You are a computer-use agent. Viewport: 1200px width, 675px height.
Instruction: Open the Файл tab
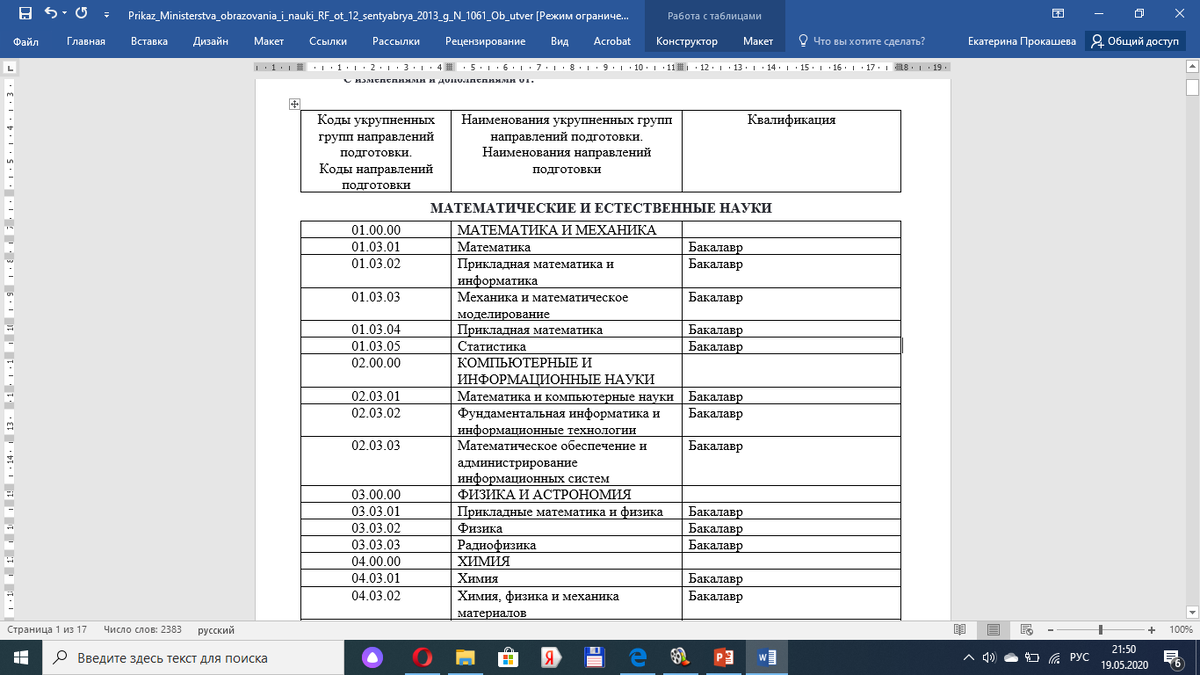(x=26, y=41)
